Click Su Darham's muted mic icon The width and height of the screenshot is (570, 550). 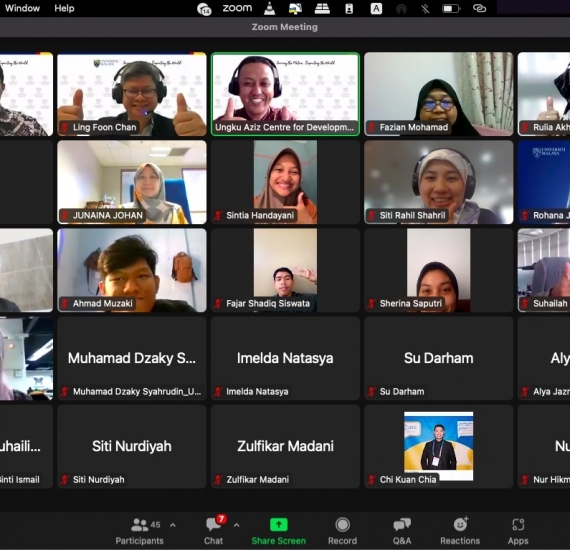point(372,392)
